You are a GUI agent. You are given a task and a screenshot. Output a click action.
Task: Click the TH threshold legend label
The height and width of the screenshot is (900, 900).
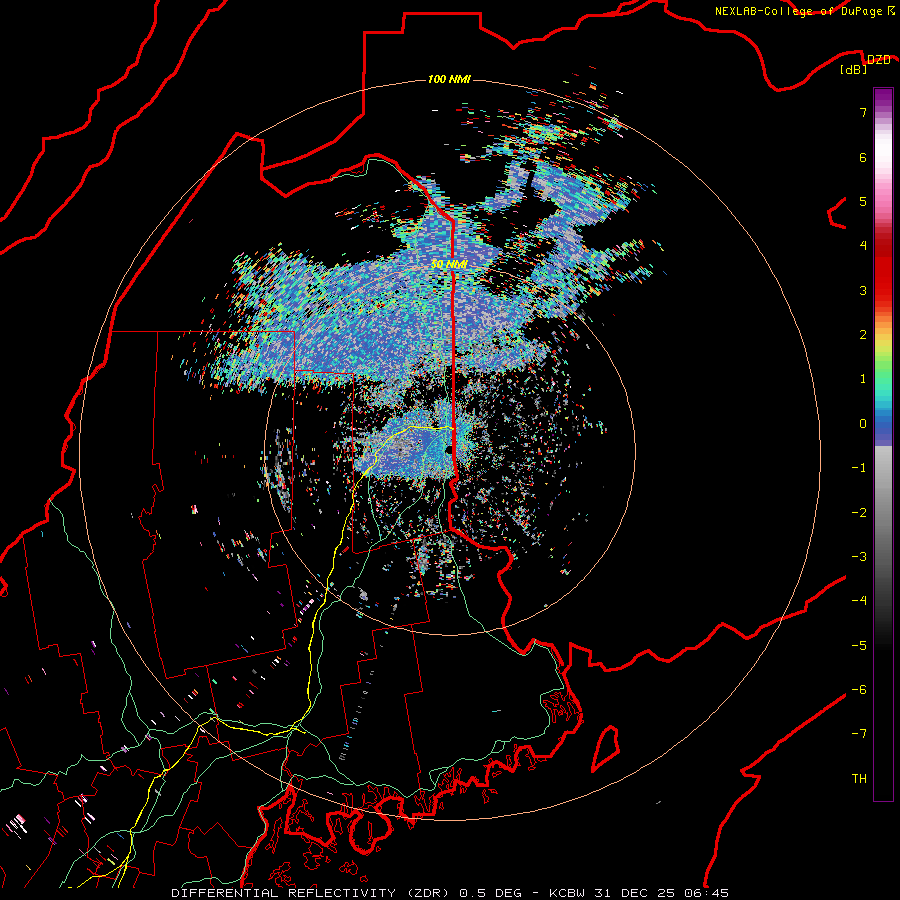859,779
